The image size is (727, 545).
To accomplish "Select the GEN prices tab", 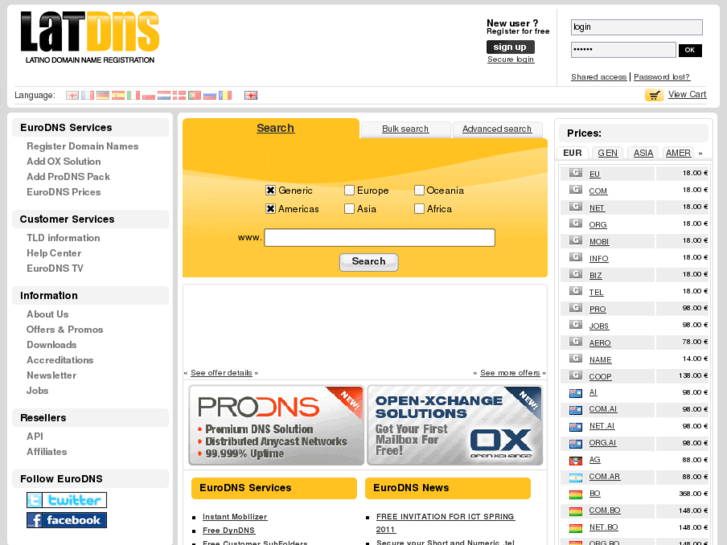I will click(607, 153).
